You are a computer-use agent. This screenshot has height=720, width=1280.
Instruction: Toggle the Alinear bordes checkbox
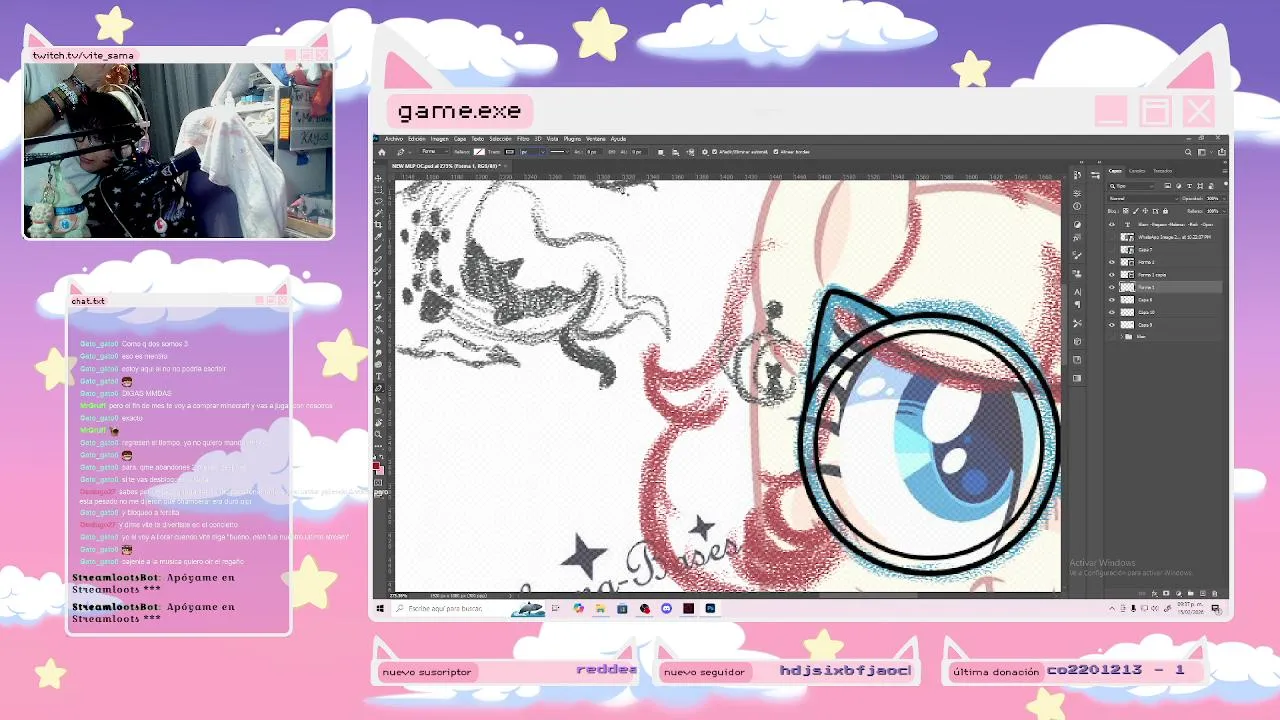click(x=776, y=152)
